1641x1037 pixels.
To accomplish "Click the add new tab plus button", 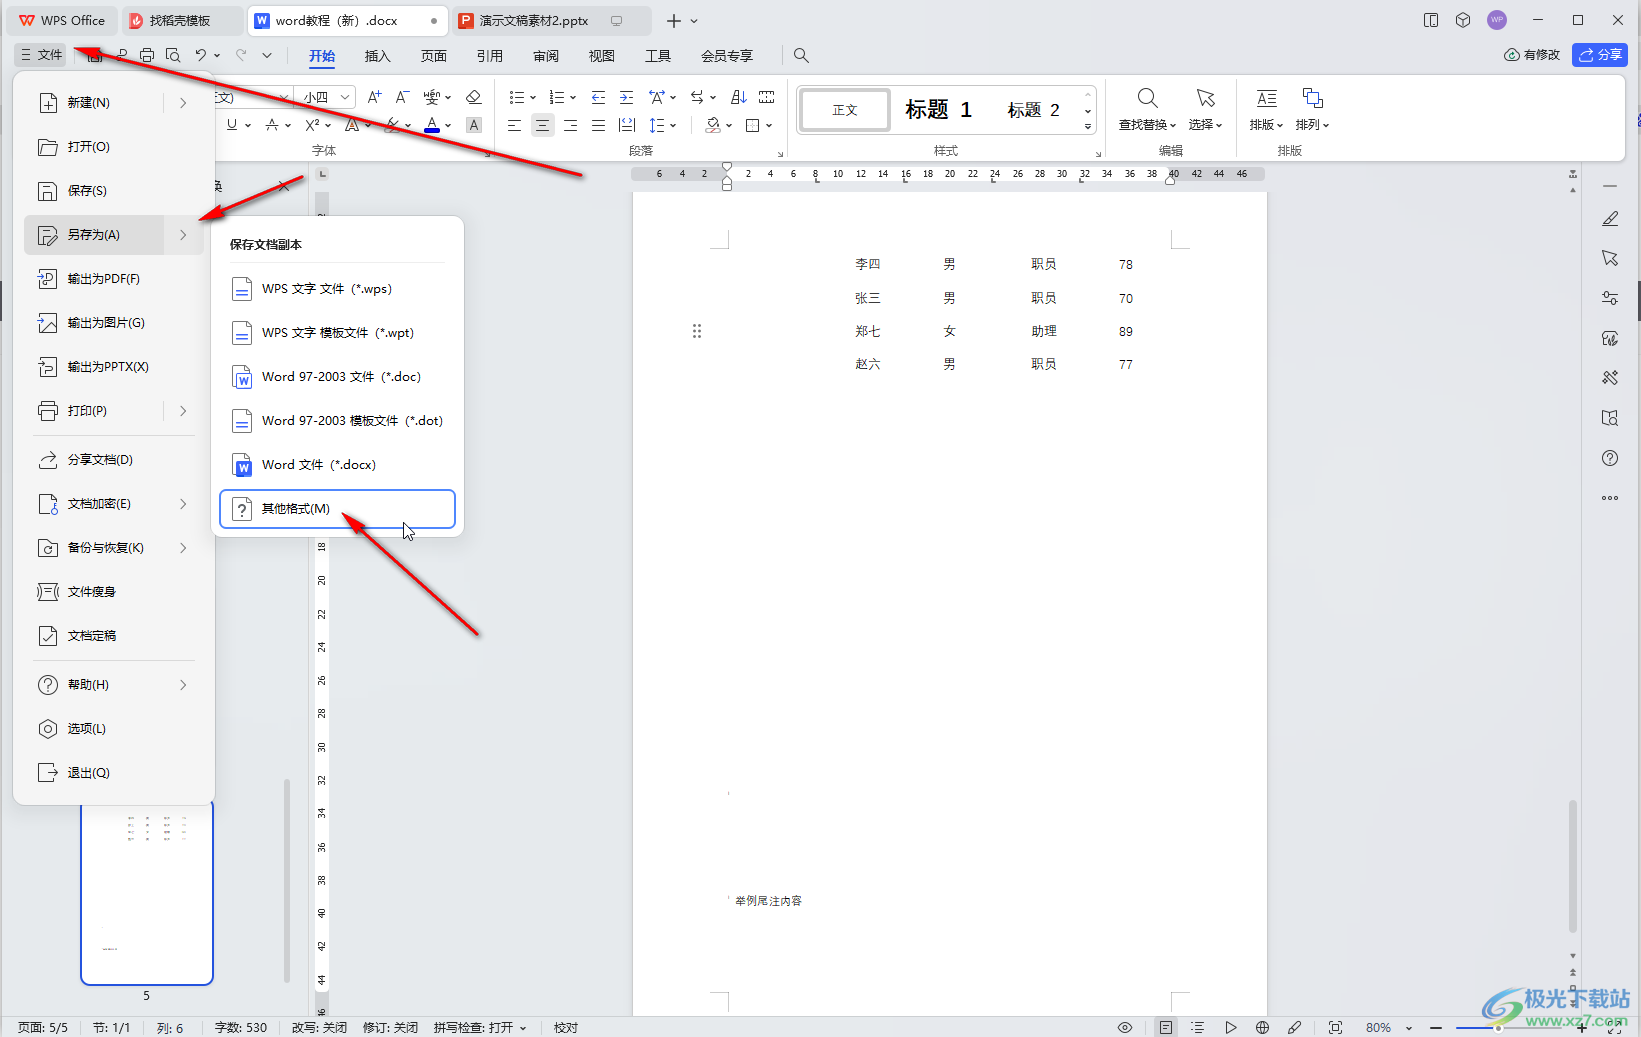I will click(x=674, y=20).
